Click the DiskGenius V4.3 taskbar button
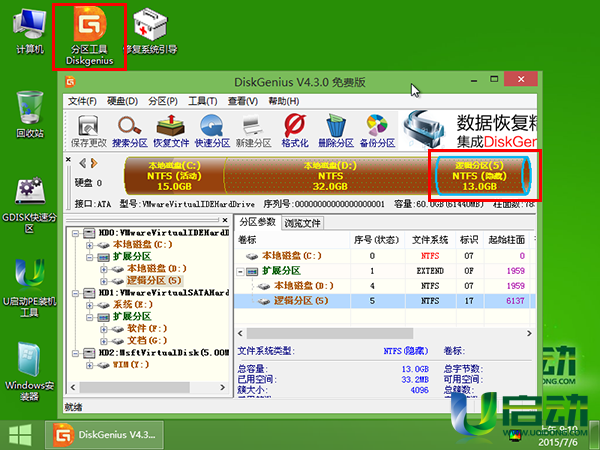The width and height of the screenshot is (600, 450). tap(104, 435)
